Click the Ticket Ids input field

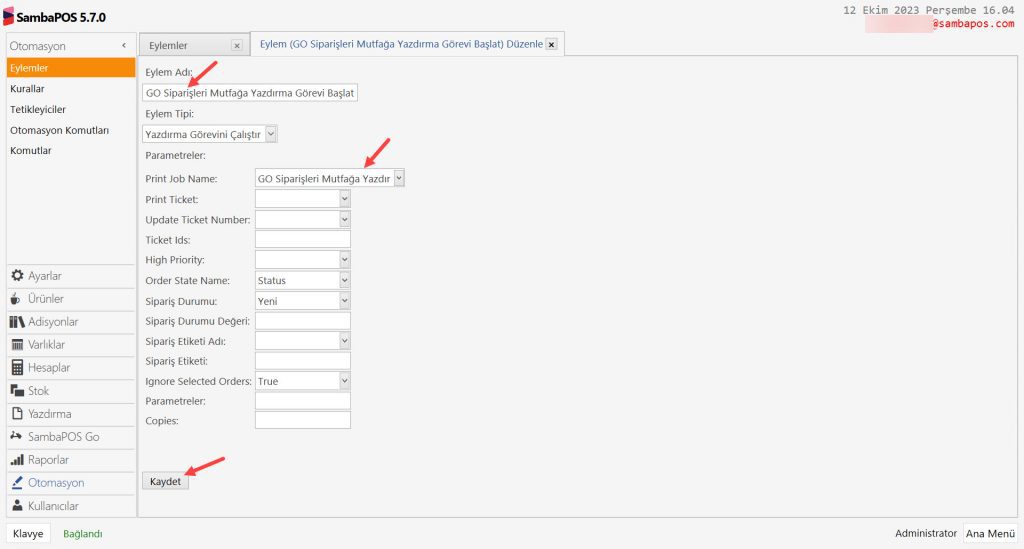[x=303, y=240]
